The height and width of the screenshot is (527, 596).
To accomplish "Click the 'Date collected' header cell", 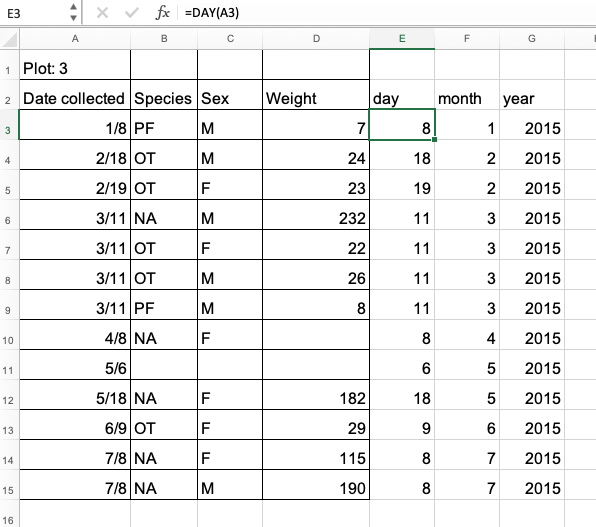I will pos(75,95).
